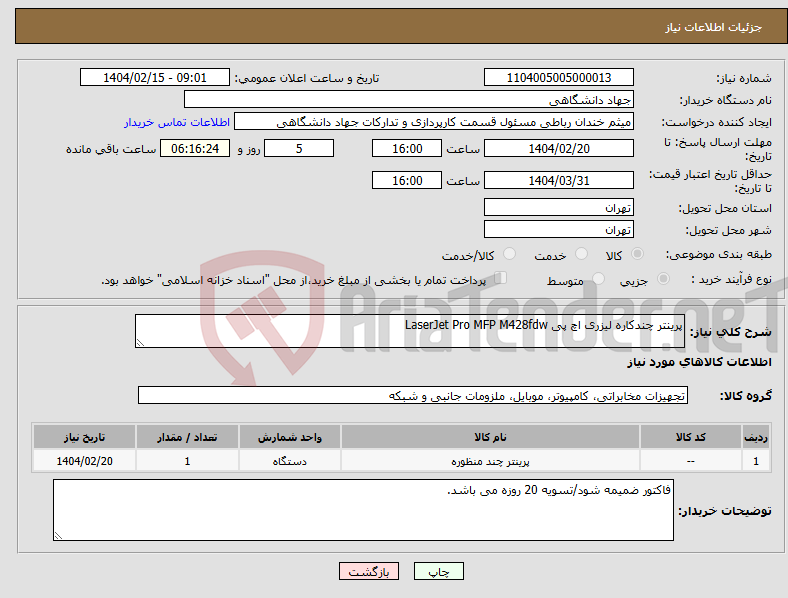Click the table cell date 1404/02/20
Viewport: 788px width, 598px height.
pyautogui.click(x=84, y=461)
